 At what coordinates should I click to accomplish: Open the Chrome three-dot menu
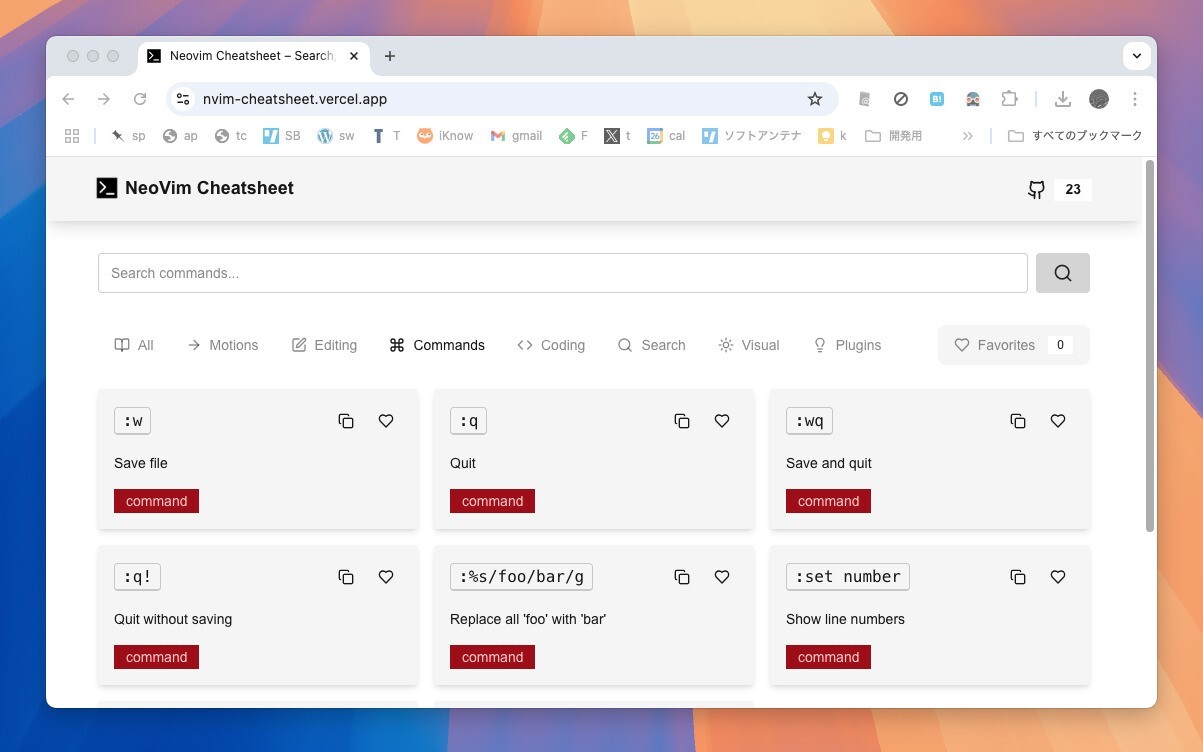[1135, 99]
